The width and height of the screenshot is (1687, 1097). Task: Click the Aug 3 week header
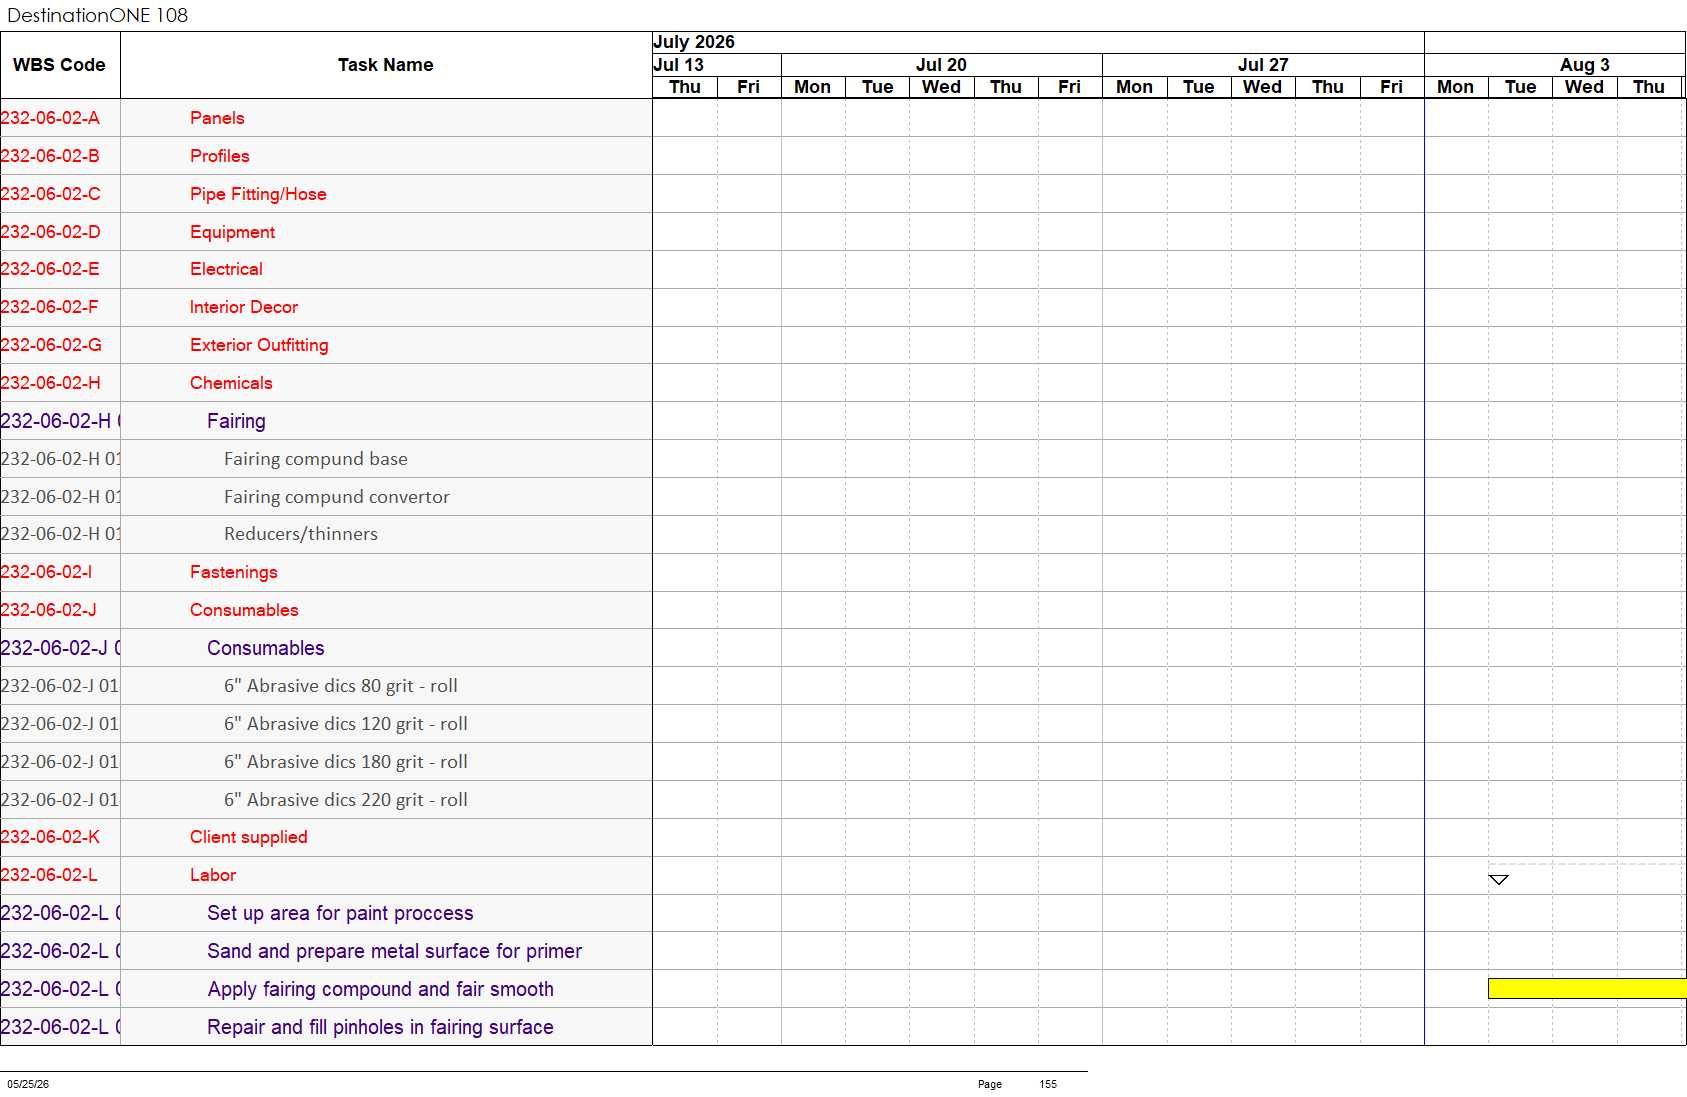tap(1584, 65)
